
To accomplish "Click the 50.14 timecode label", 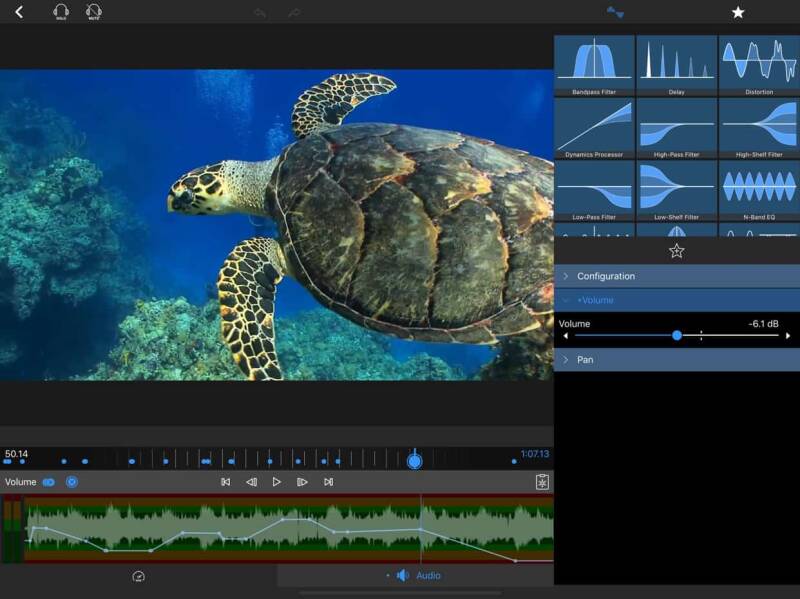I will pos(16,454).
